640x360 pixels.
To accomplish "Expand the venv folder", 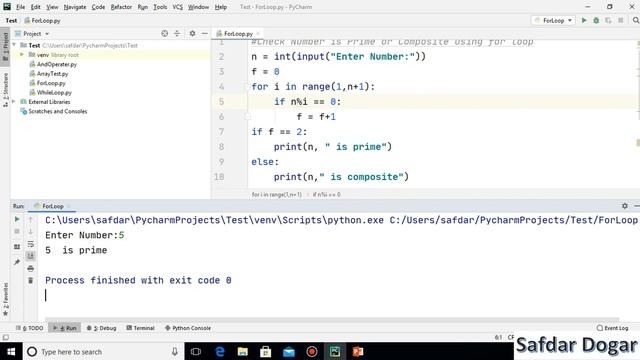I will pos(22,55).
